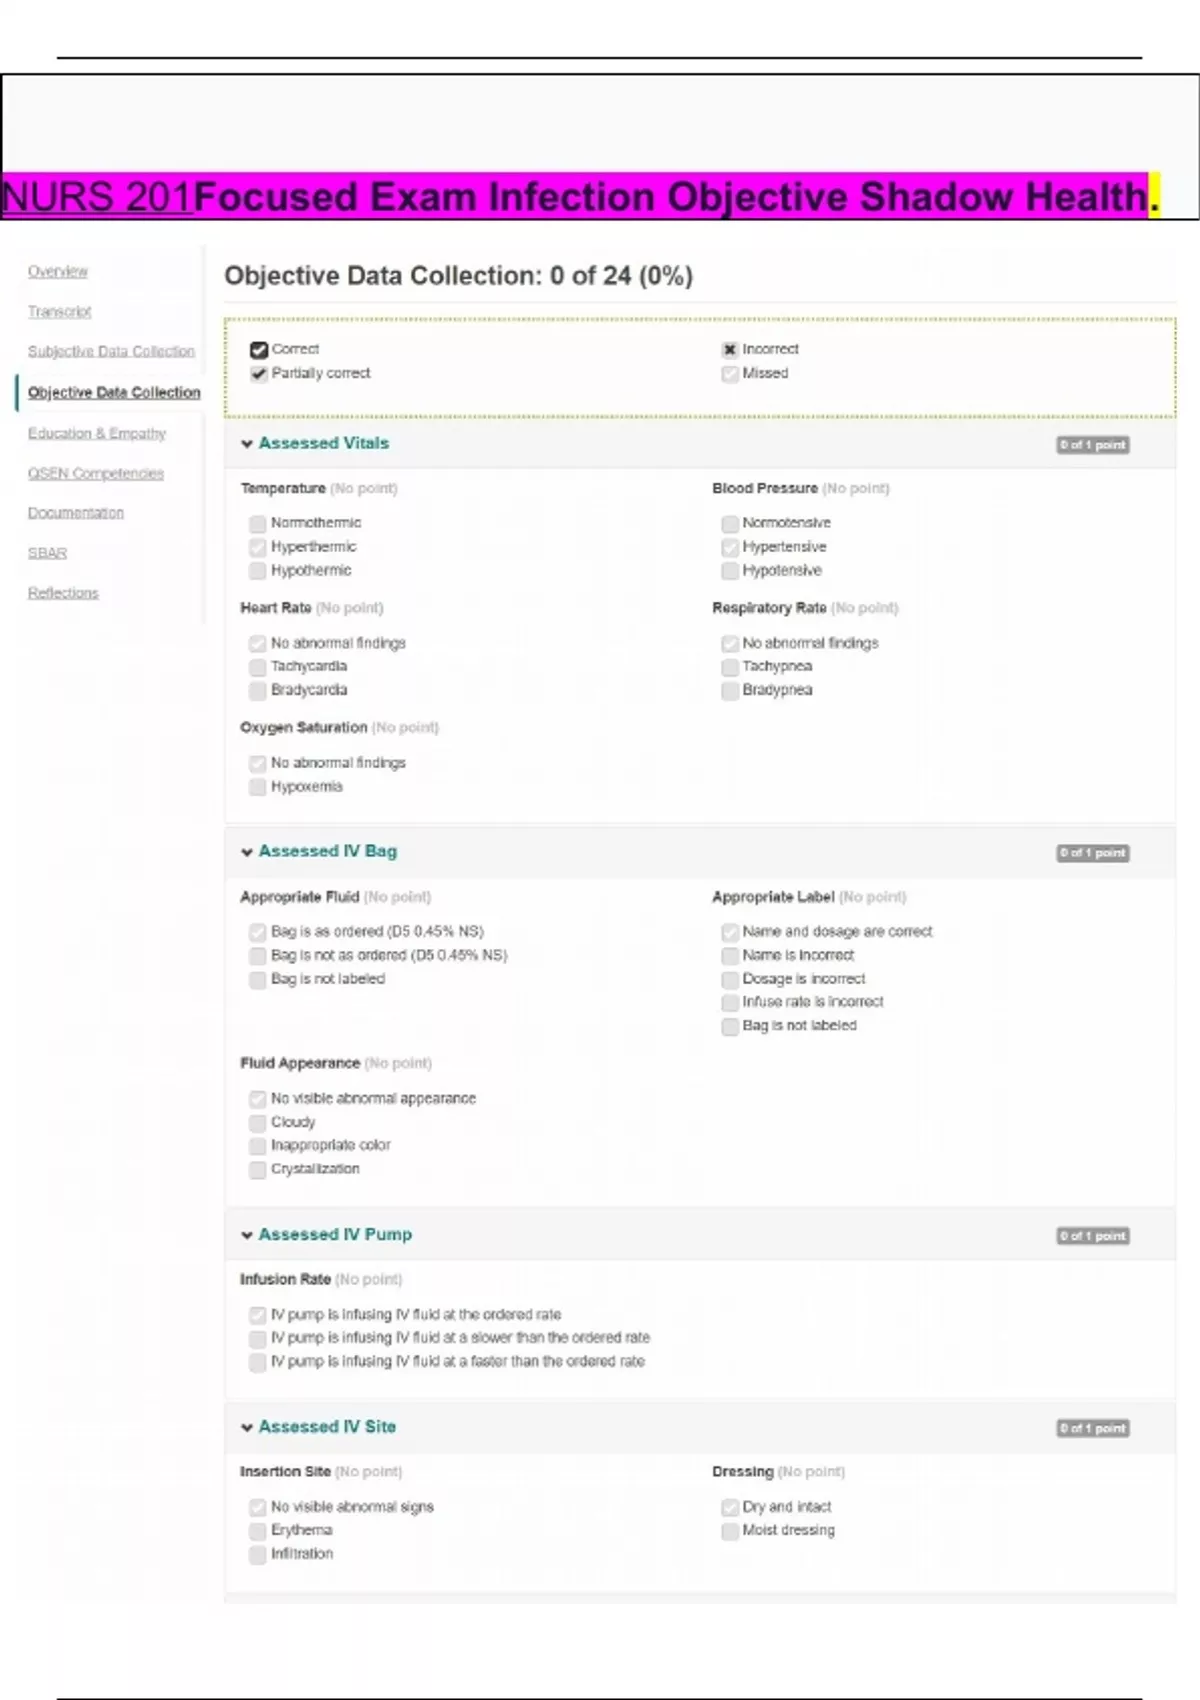Click the Incorrect legend X icon
The image size is (1200, 1700).
point(730,349)
